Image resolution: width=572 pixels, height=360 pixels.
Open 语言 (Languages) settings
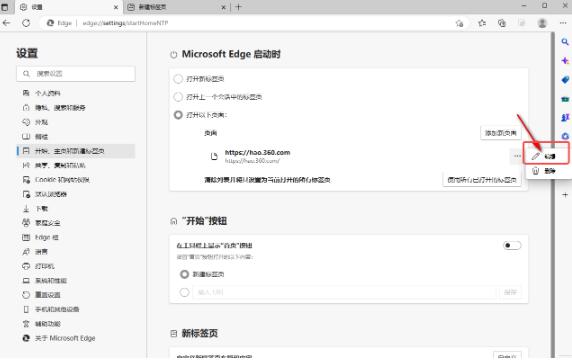pyautogui.click(x=76, y=252)
